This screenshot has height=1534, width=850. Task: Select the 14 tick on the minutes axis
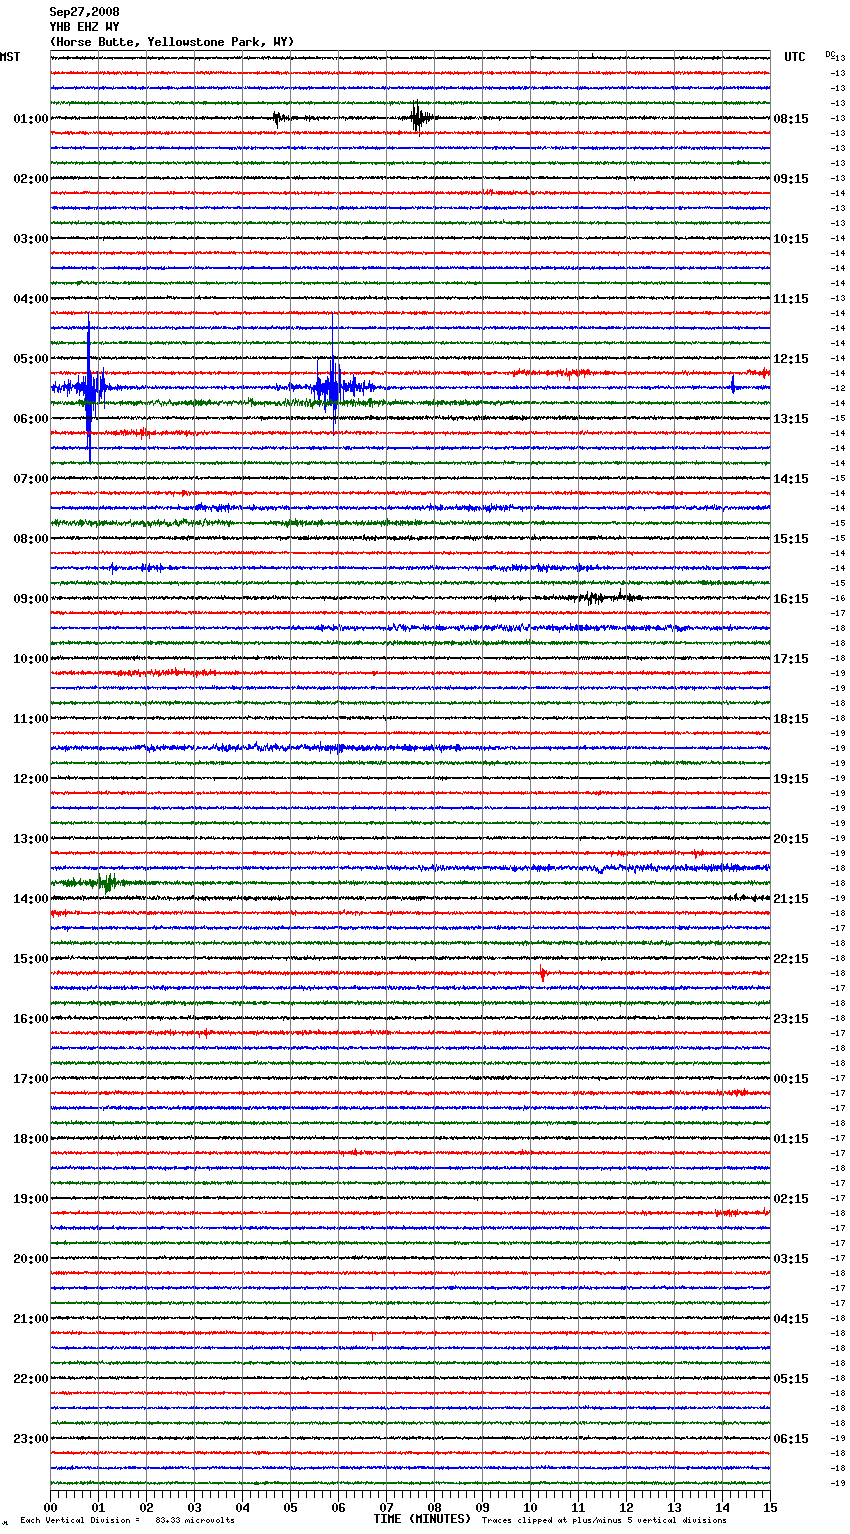pyautogui.click(x=722, y=1507)
